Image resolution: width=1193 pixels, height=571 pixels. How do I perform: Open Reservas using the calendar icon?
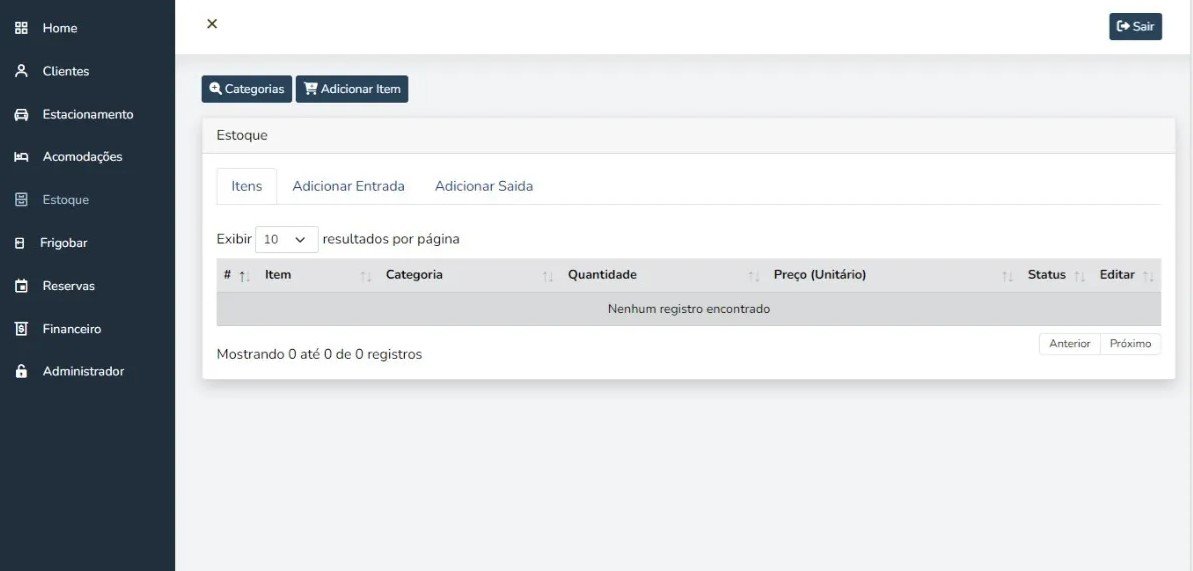21,286
